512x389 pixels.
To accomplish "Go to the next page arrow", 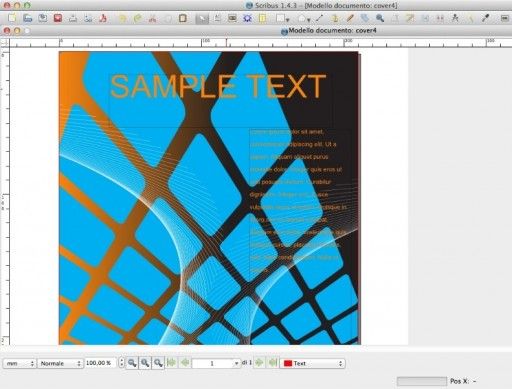I will coord(259,363).
